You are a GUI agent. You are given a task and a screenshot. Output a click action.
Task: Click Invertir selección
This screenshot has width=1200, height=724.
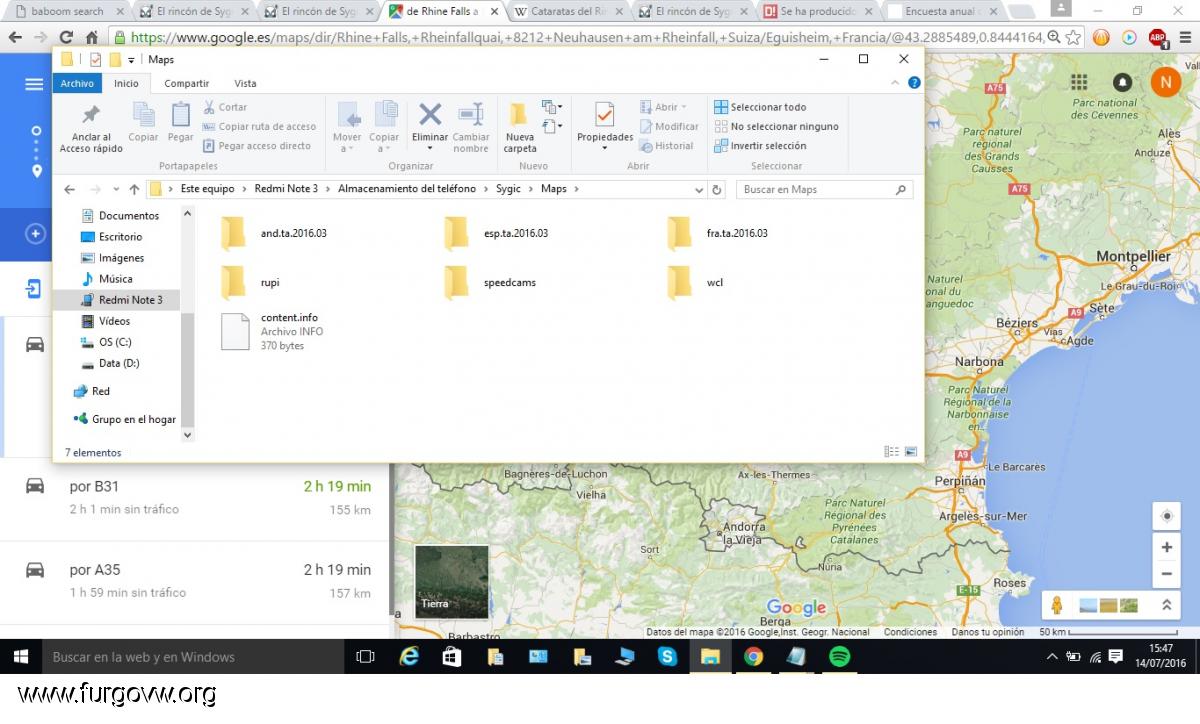pos(760,146)
